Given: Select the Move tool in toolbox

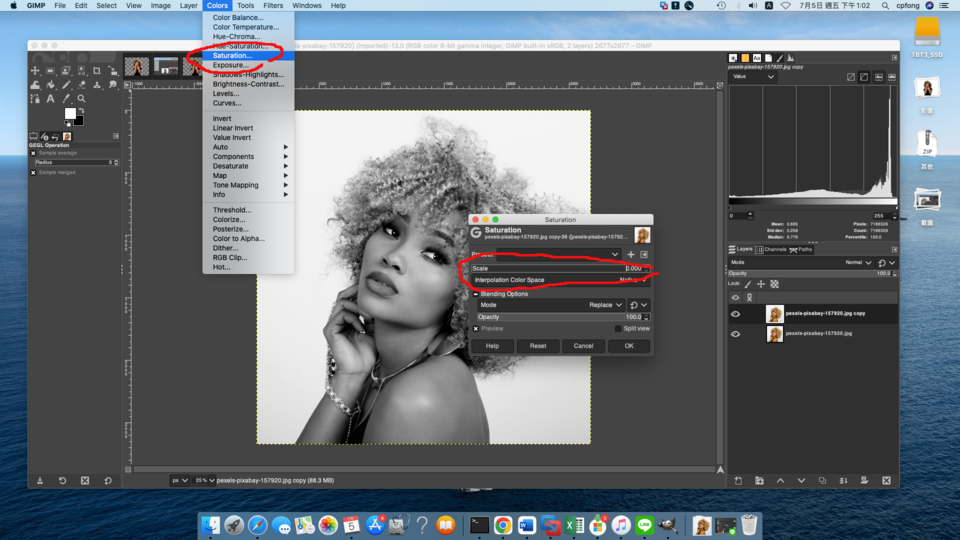Looking at the screenshot, I should coord(35,71).
